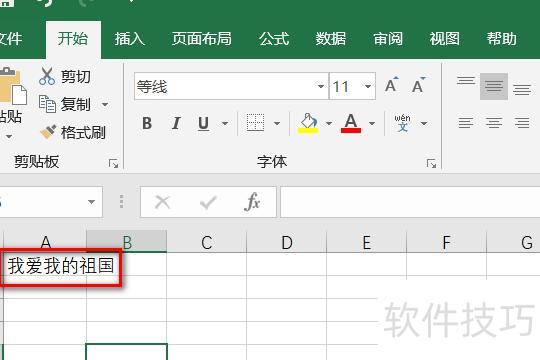
Task: Expand the Name Box dropdown
Action: point(91,202)
